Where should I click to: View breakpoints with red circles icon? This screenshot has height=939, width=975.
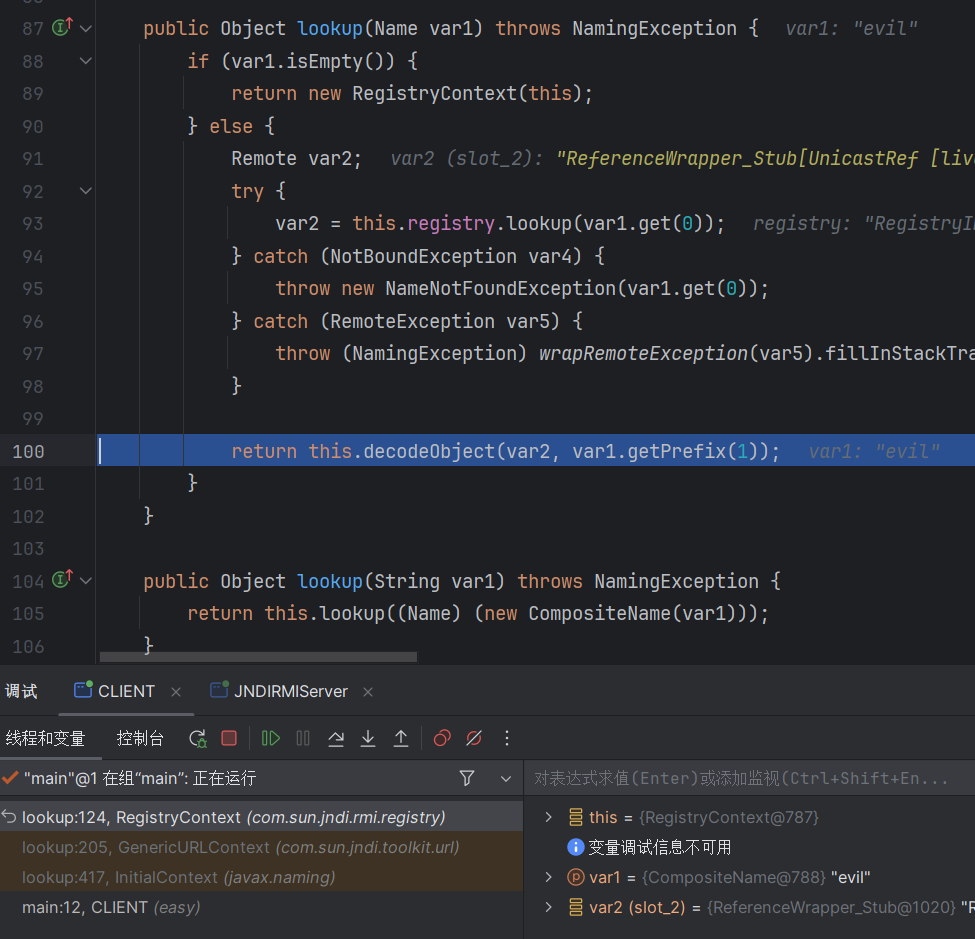(x=442, y=738)
